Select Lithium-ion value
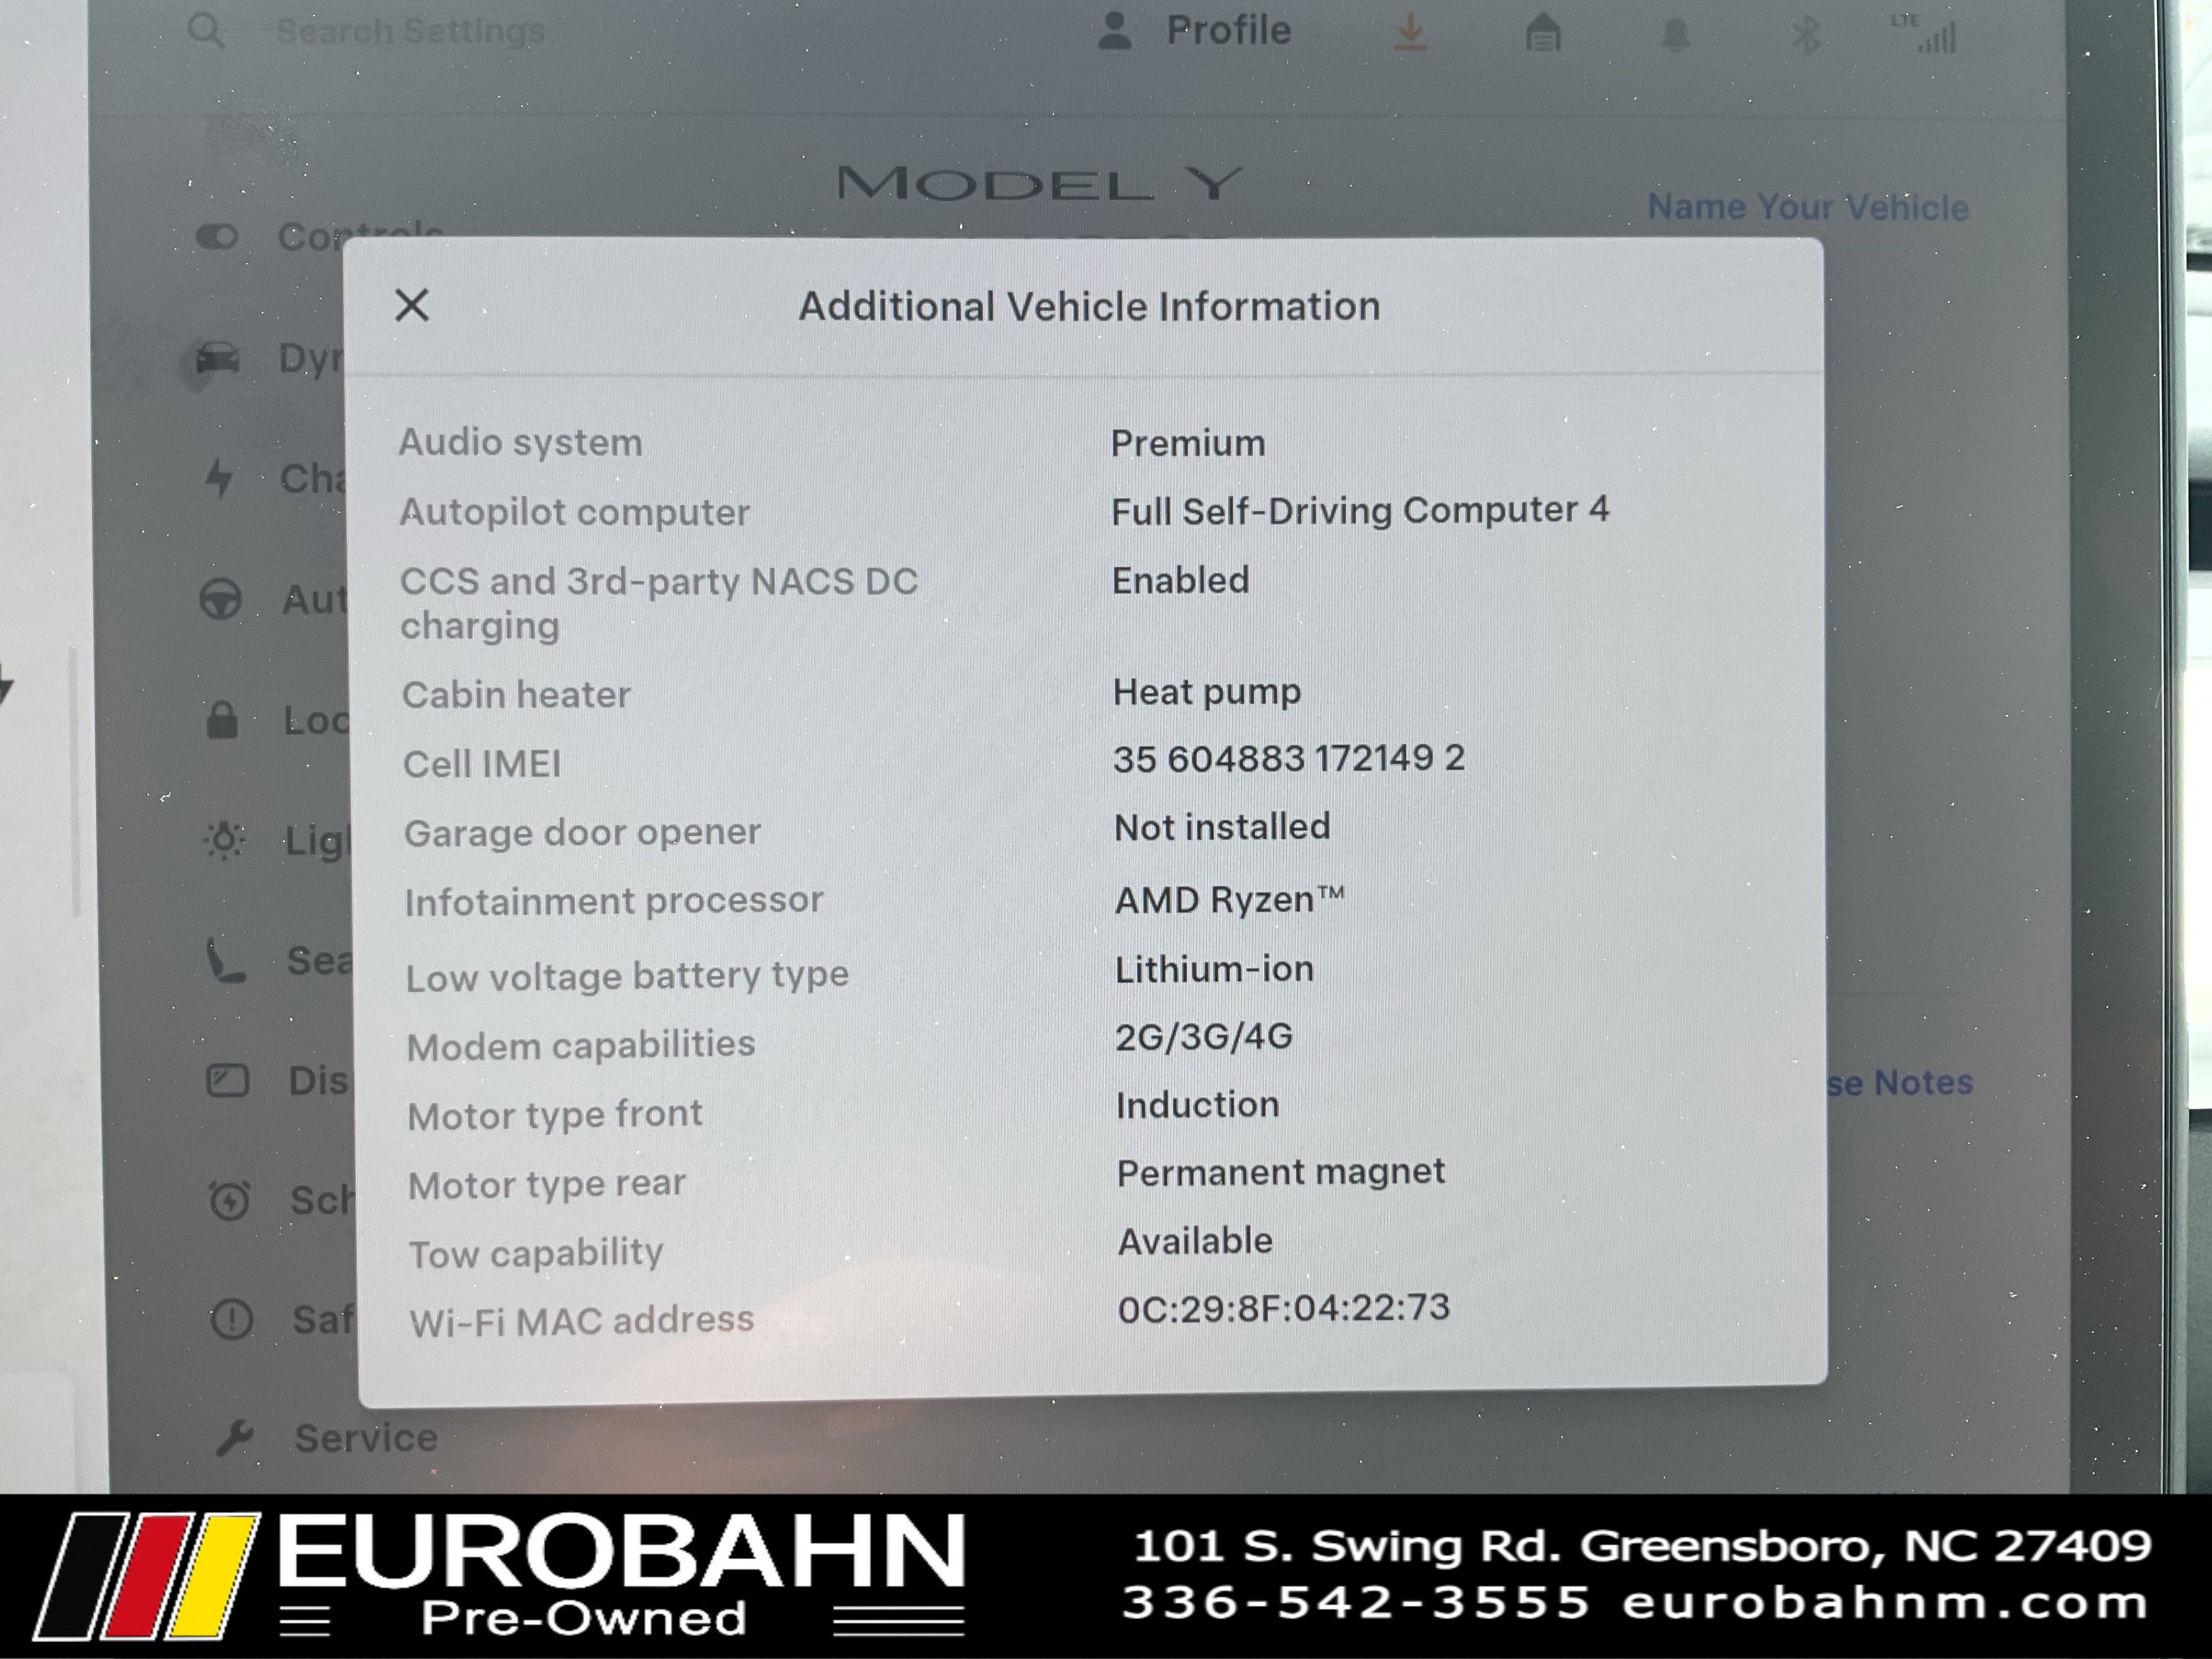 point(1214,969)
